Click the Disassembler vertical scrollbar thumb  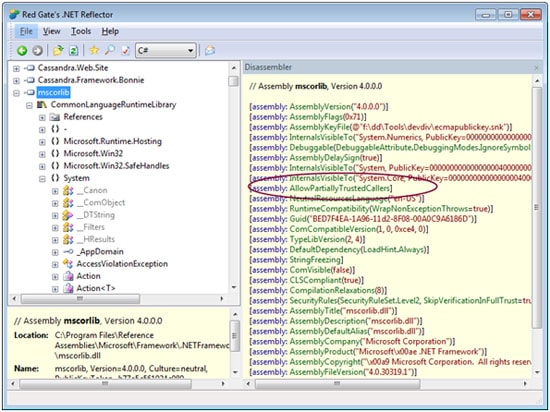537,207
